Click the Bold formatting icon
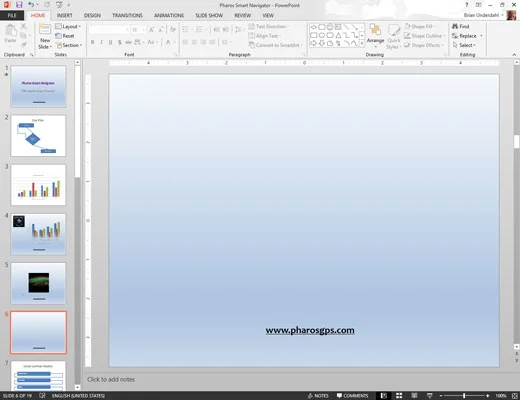The width and height of the screenshot is (520, 400). (x=92, y=42)
